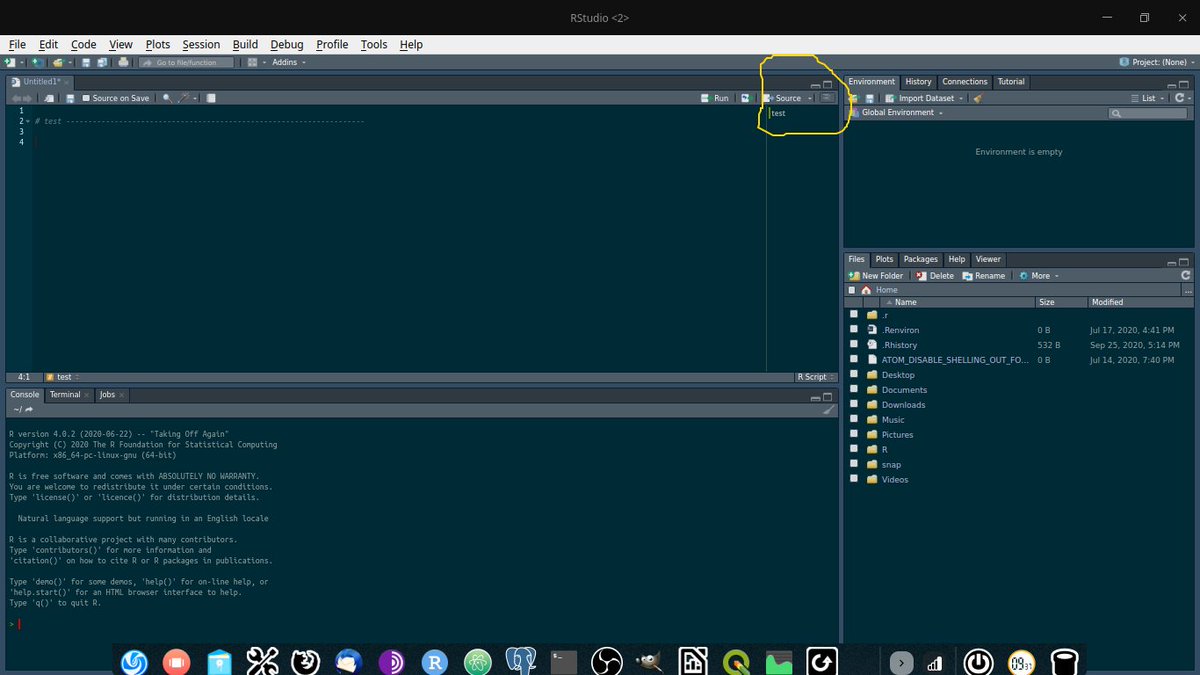This screenshot has height=675, width=1200.
Task: Click the Run button
Action: 715,98
